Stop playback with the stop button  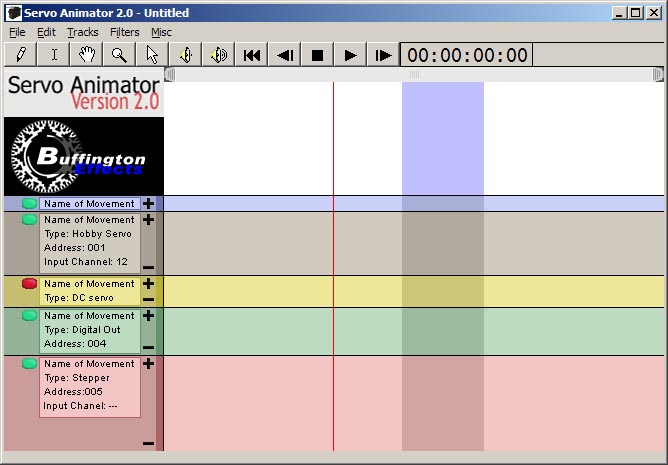pos(318,55)
